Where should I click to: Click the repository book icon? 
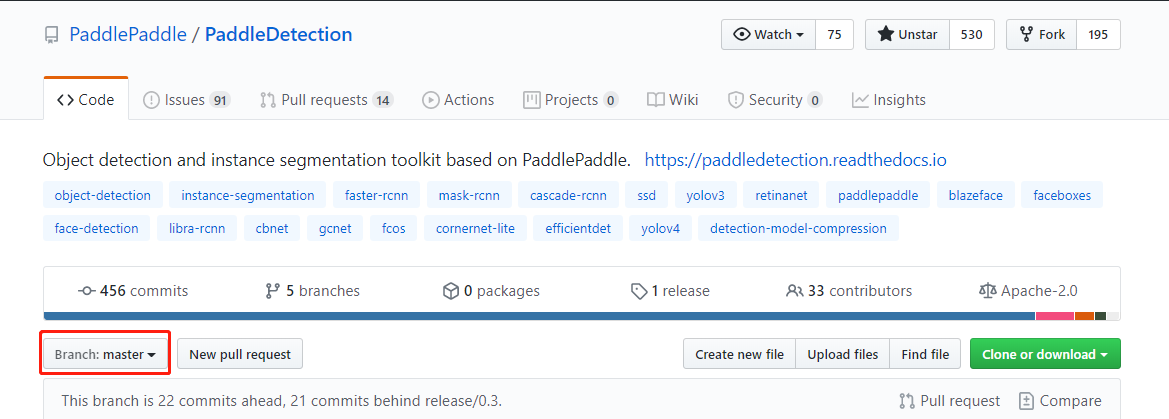[x=51, y=35]
